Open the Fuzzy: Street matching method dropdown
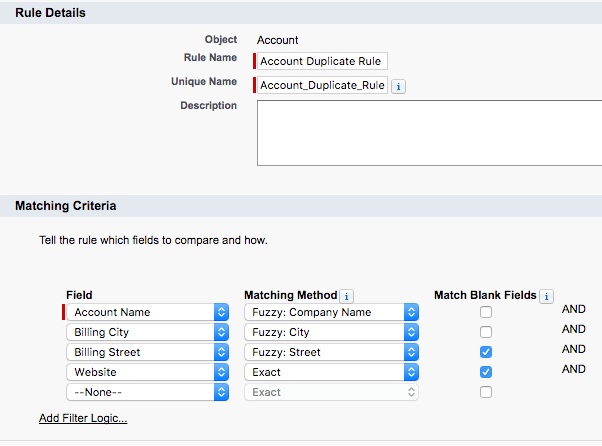The height and width of the screenshot is (446, 602). pos(331,352)
